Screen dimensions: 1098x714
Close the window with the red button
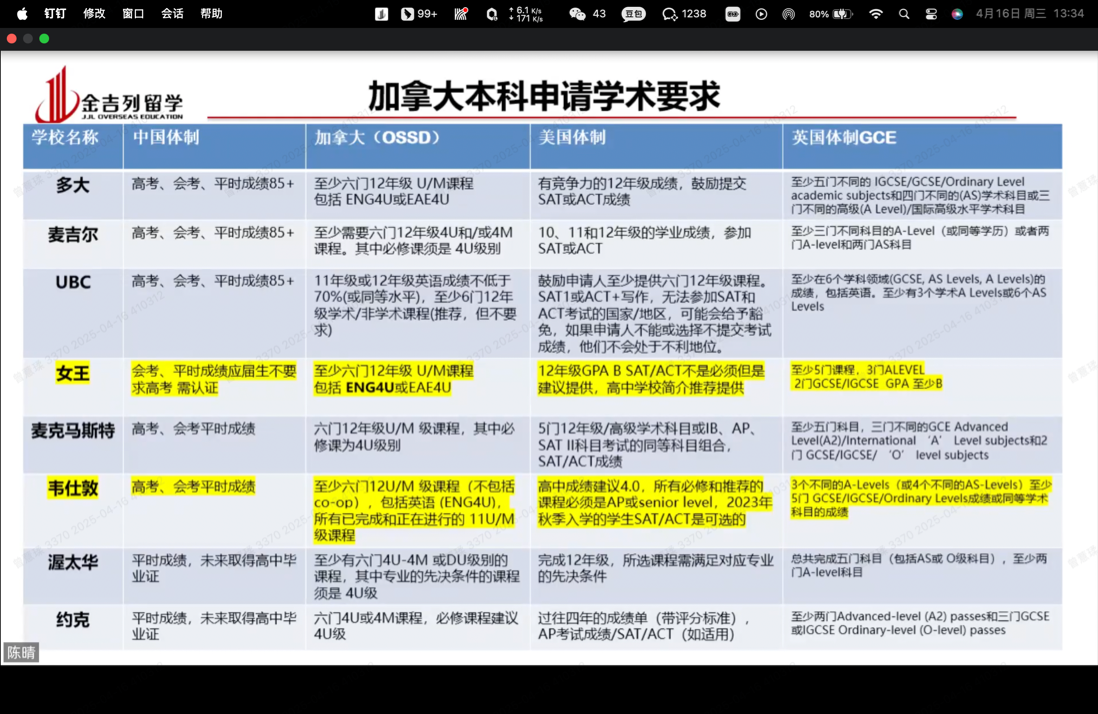click(x=12, y=38)
